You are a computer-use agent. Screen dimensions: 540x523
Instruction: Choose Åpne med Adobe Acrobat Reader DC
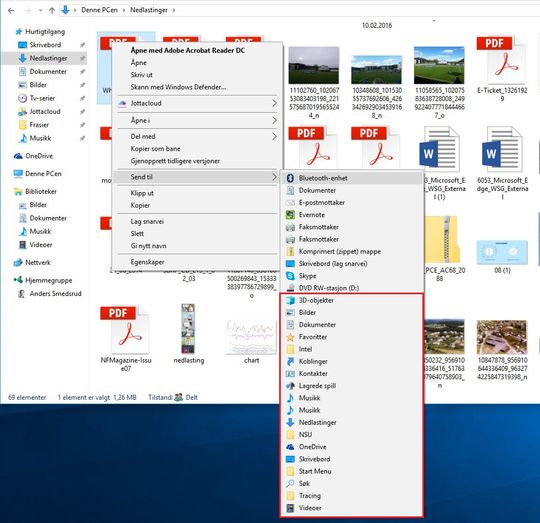point(188,50)
